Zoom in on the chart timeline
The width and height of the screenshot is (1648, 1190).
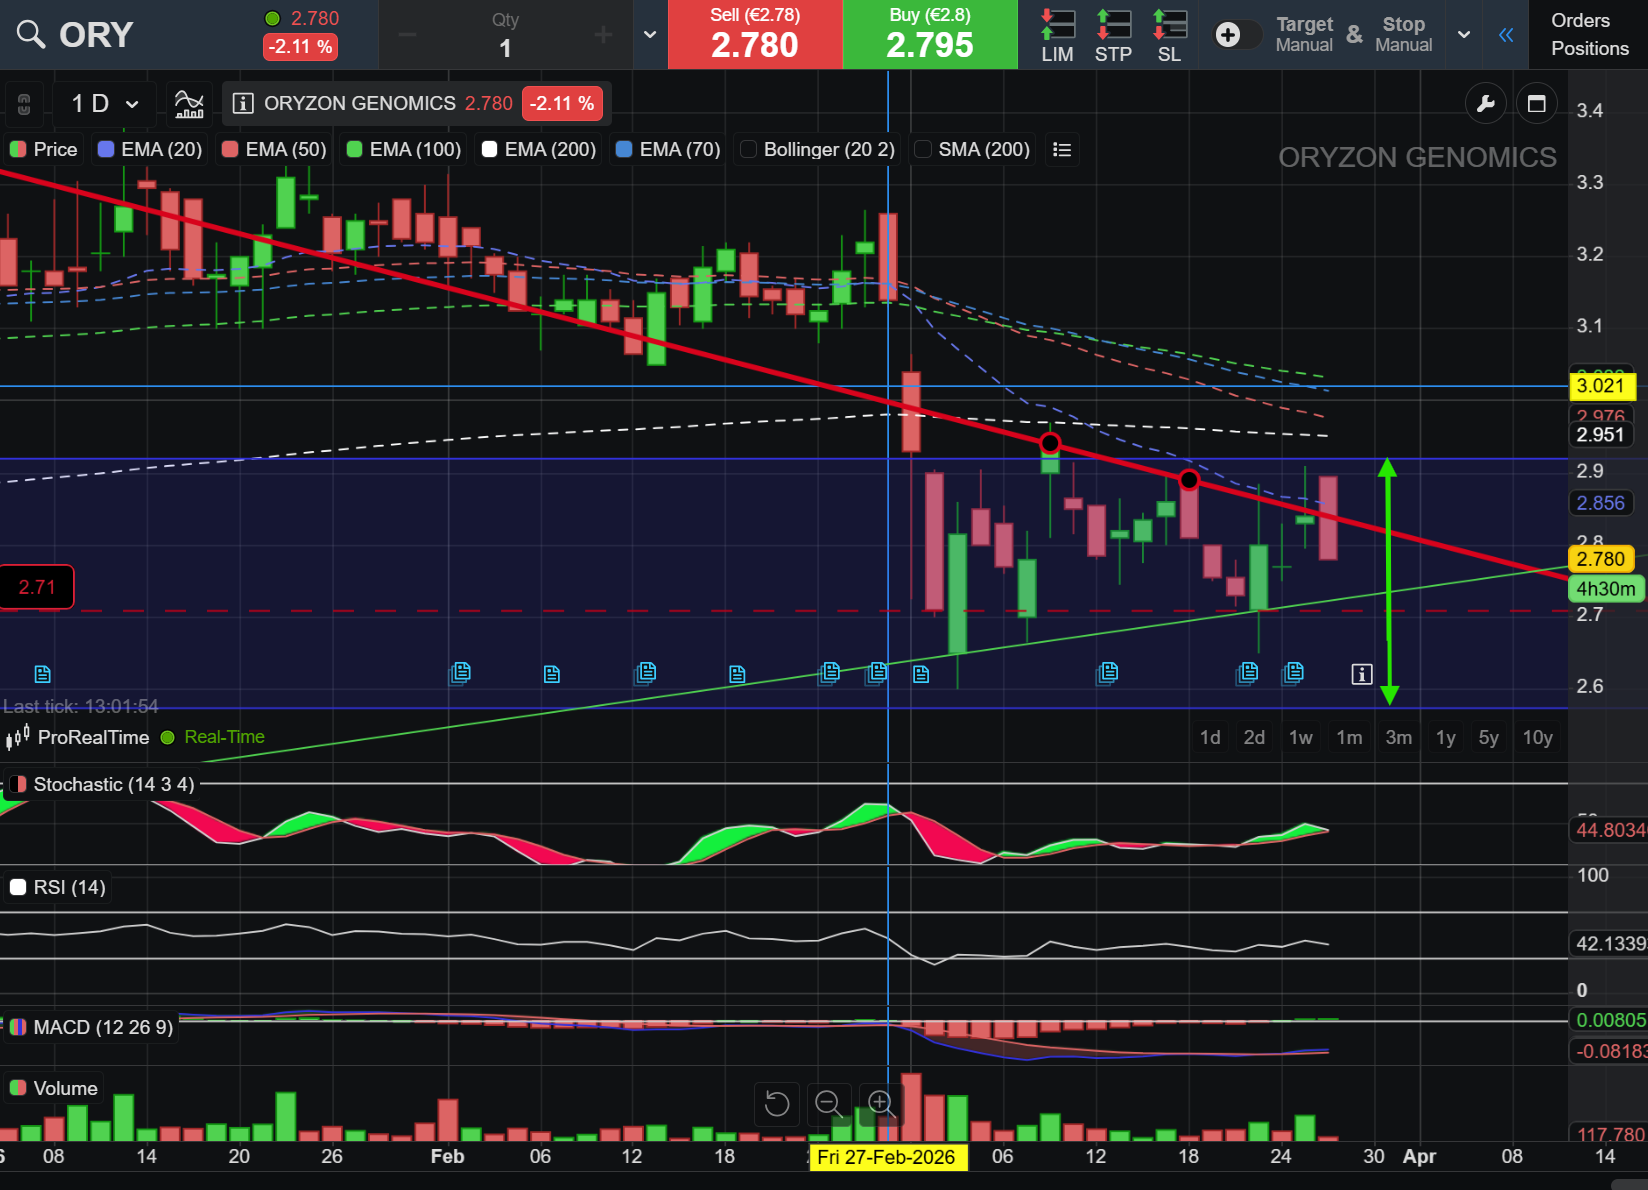click(881, 1103)
